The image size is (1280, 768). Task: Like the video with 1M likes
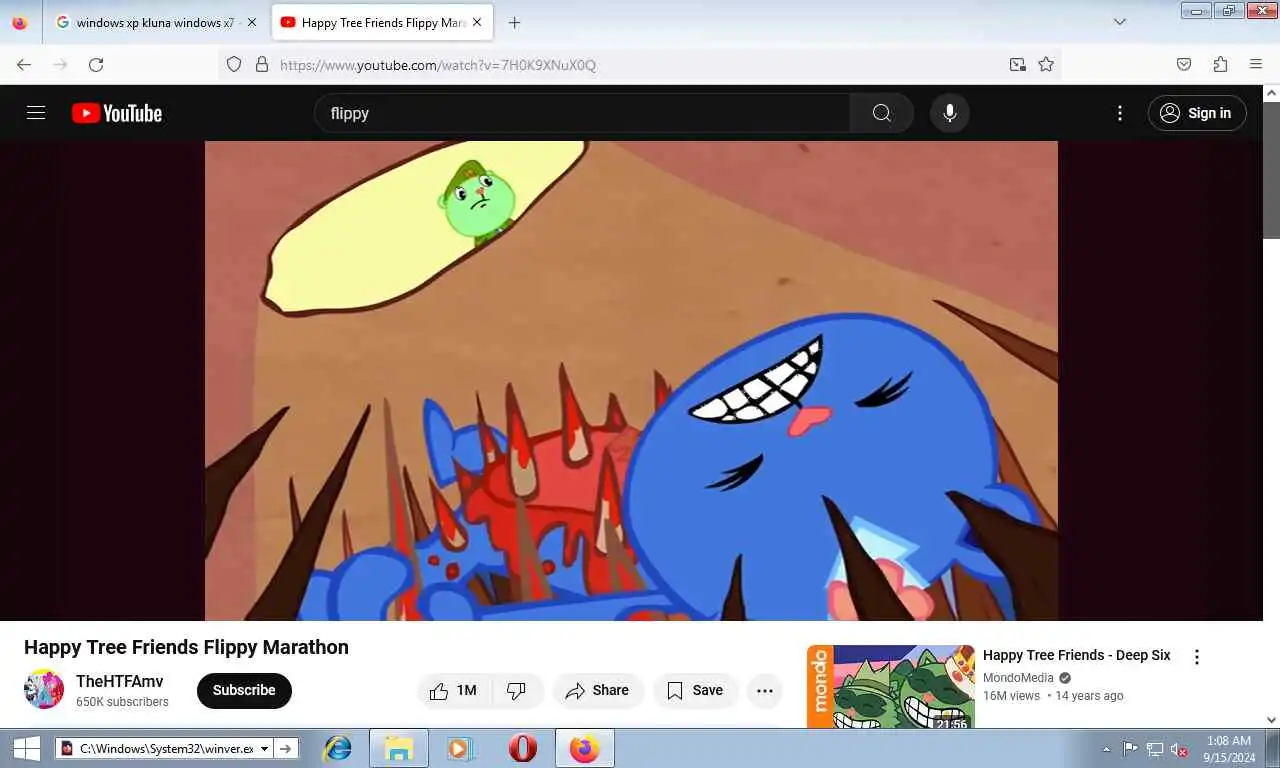453,690
